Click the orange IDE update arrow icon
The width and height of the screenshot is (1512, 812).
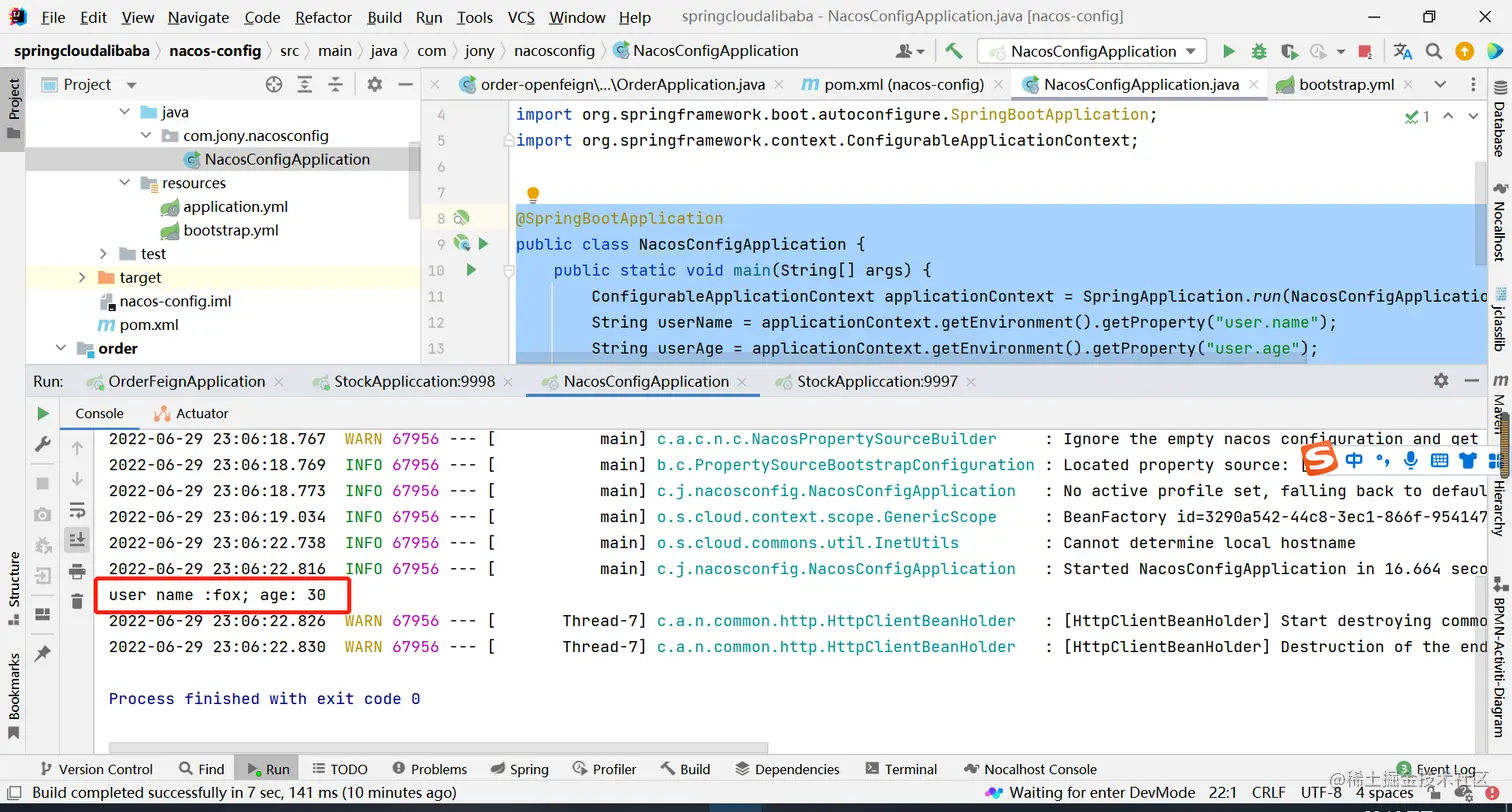[x=1464, y=51]
